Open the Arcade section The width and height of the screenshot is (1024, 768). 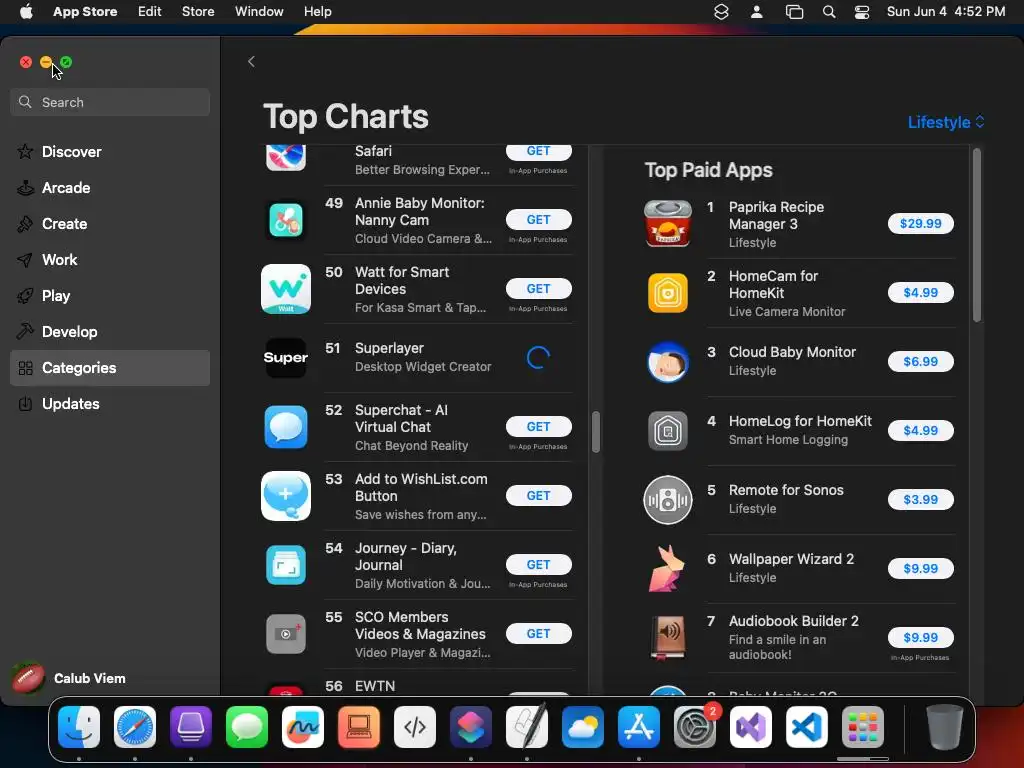tap(110, 187)
